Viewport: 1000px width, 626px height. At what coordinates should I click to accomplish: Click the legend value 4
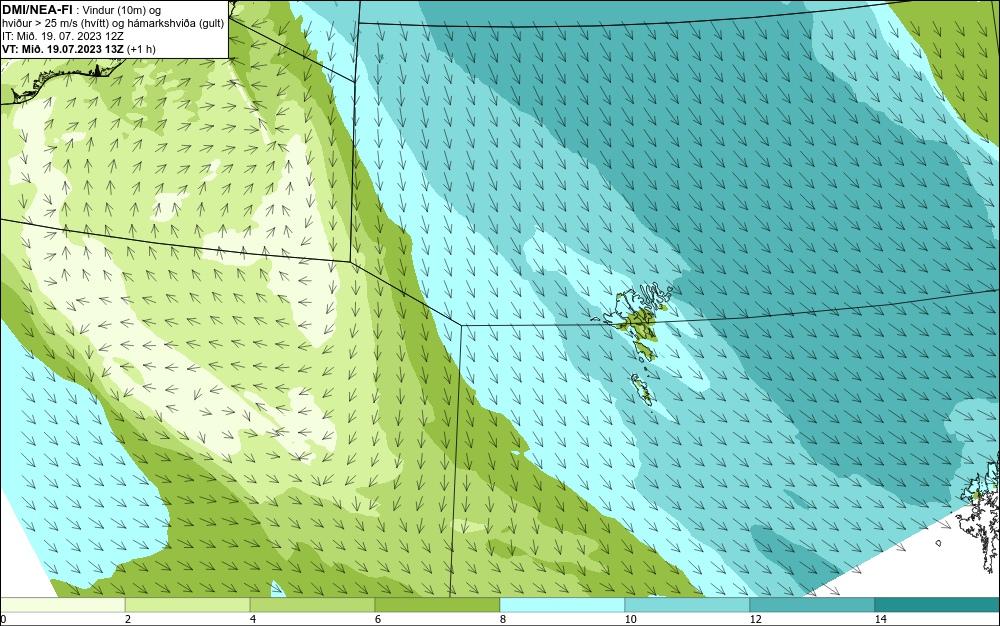coord(253,619)
